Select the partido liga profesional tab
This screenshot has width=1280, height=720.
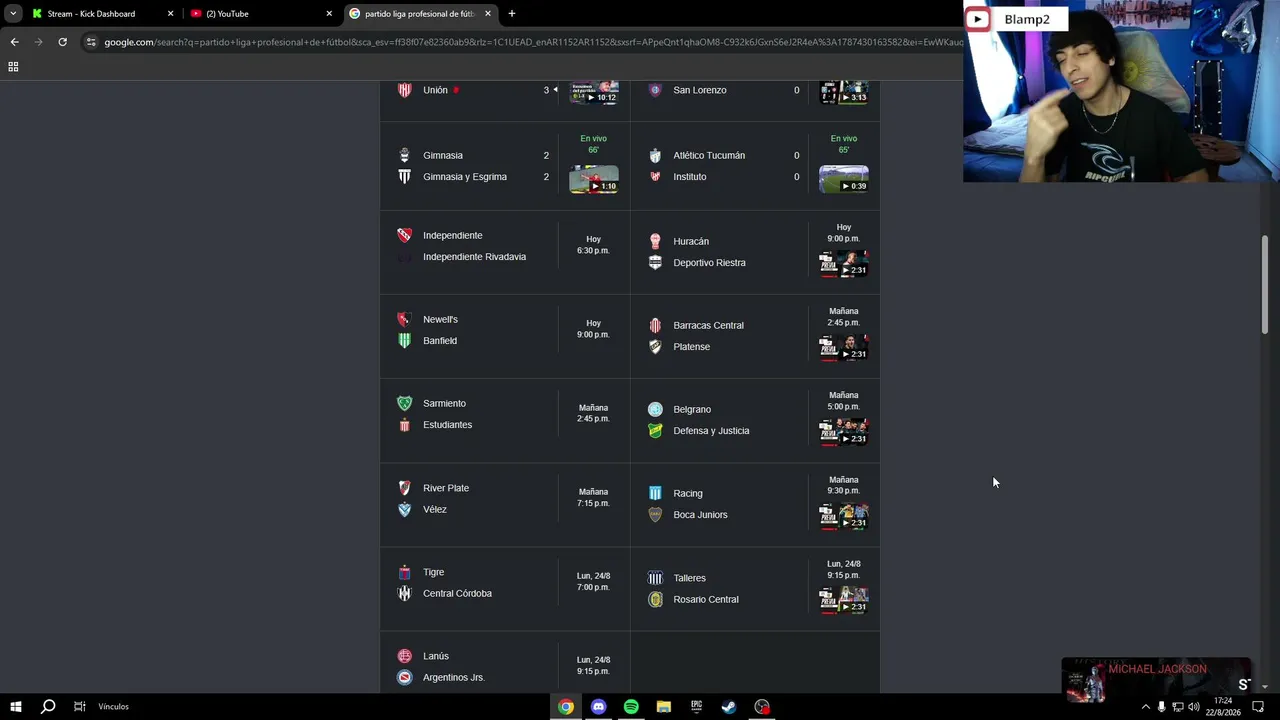(420, 14)
